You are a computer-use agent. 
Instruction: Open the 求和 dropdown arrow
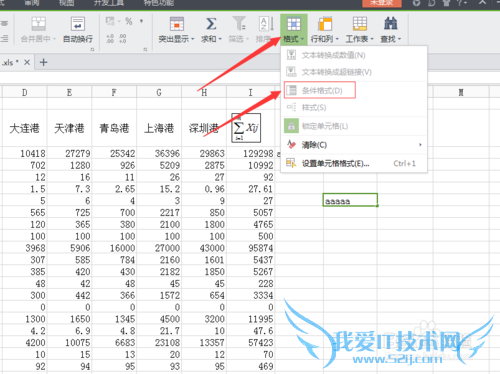click(220, 39)
